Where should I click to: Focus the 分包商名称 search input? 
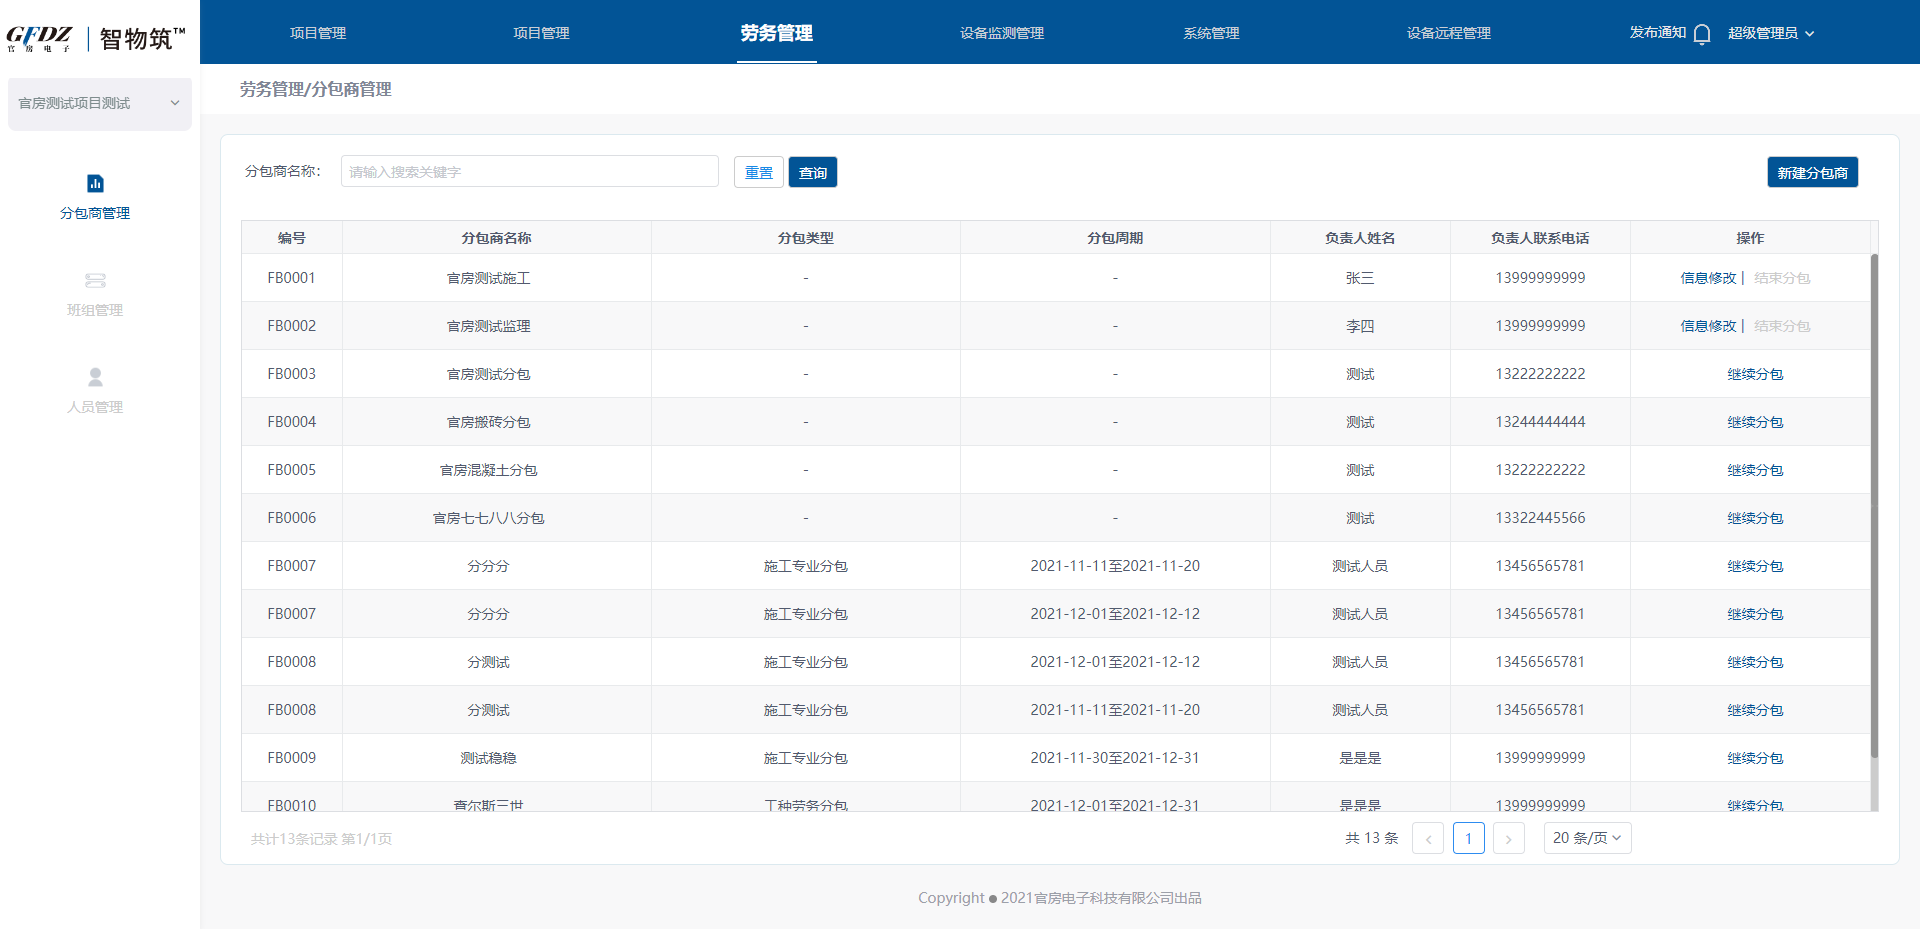(x=530, y=171)
